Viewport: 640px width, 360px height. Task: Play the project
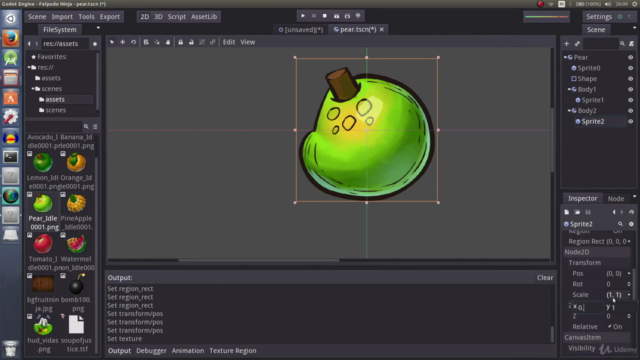[x=303, y=16]
